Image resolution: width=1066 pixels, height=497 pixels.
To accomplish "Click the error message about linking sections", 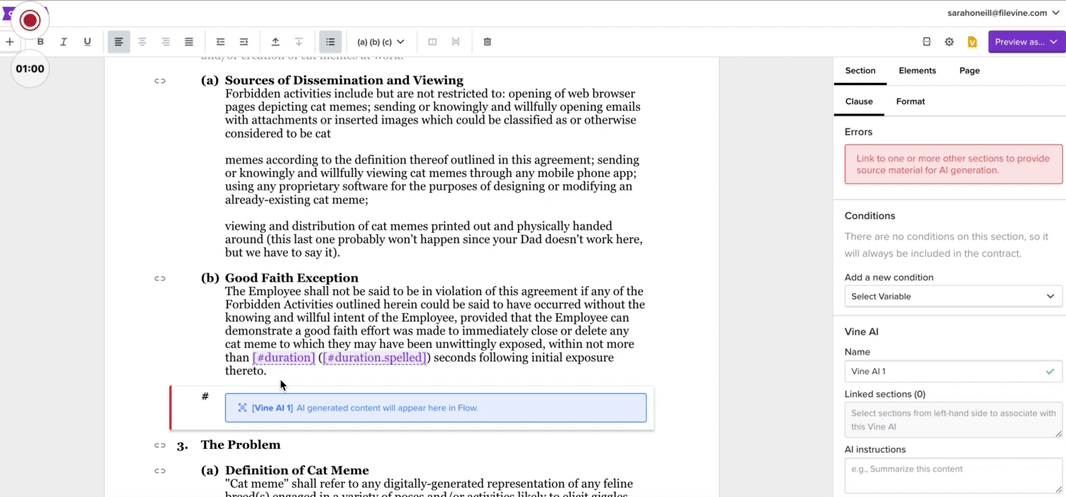I will (953, 164).
